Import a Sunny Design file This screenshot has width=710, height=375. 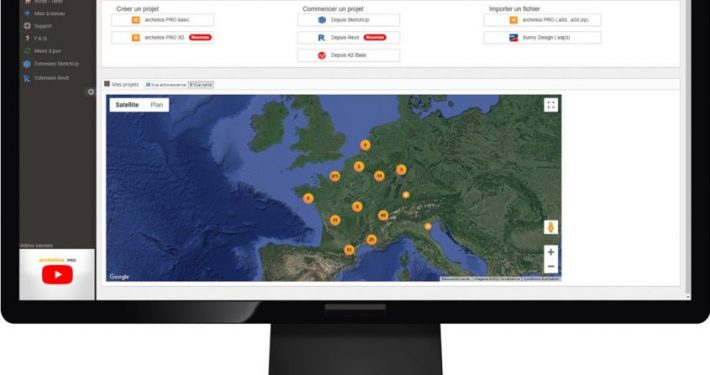point(542,38)
